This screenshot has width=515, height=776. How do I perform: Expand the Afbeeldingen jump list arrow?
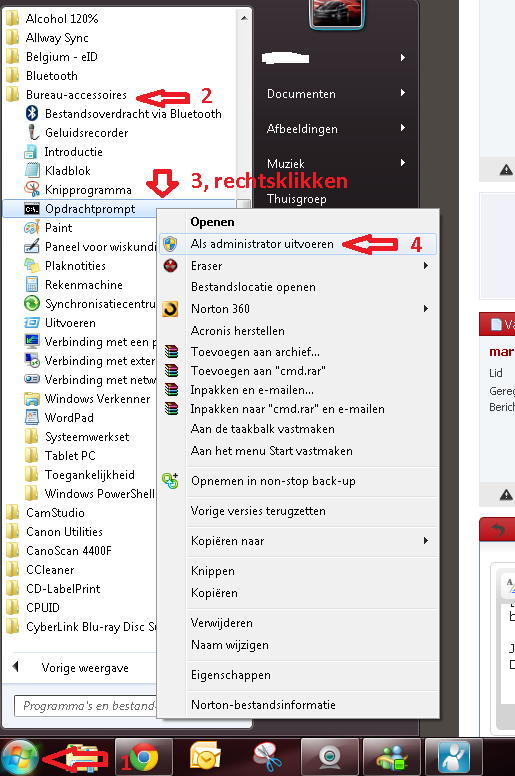click(x=403, y=128)
